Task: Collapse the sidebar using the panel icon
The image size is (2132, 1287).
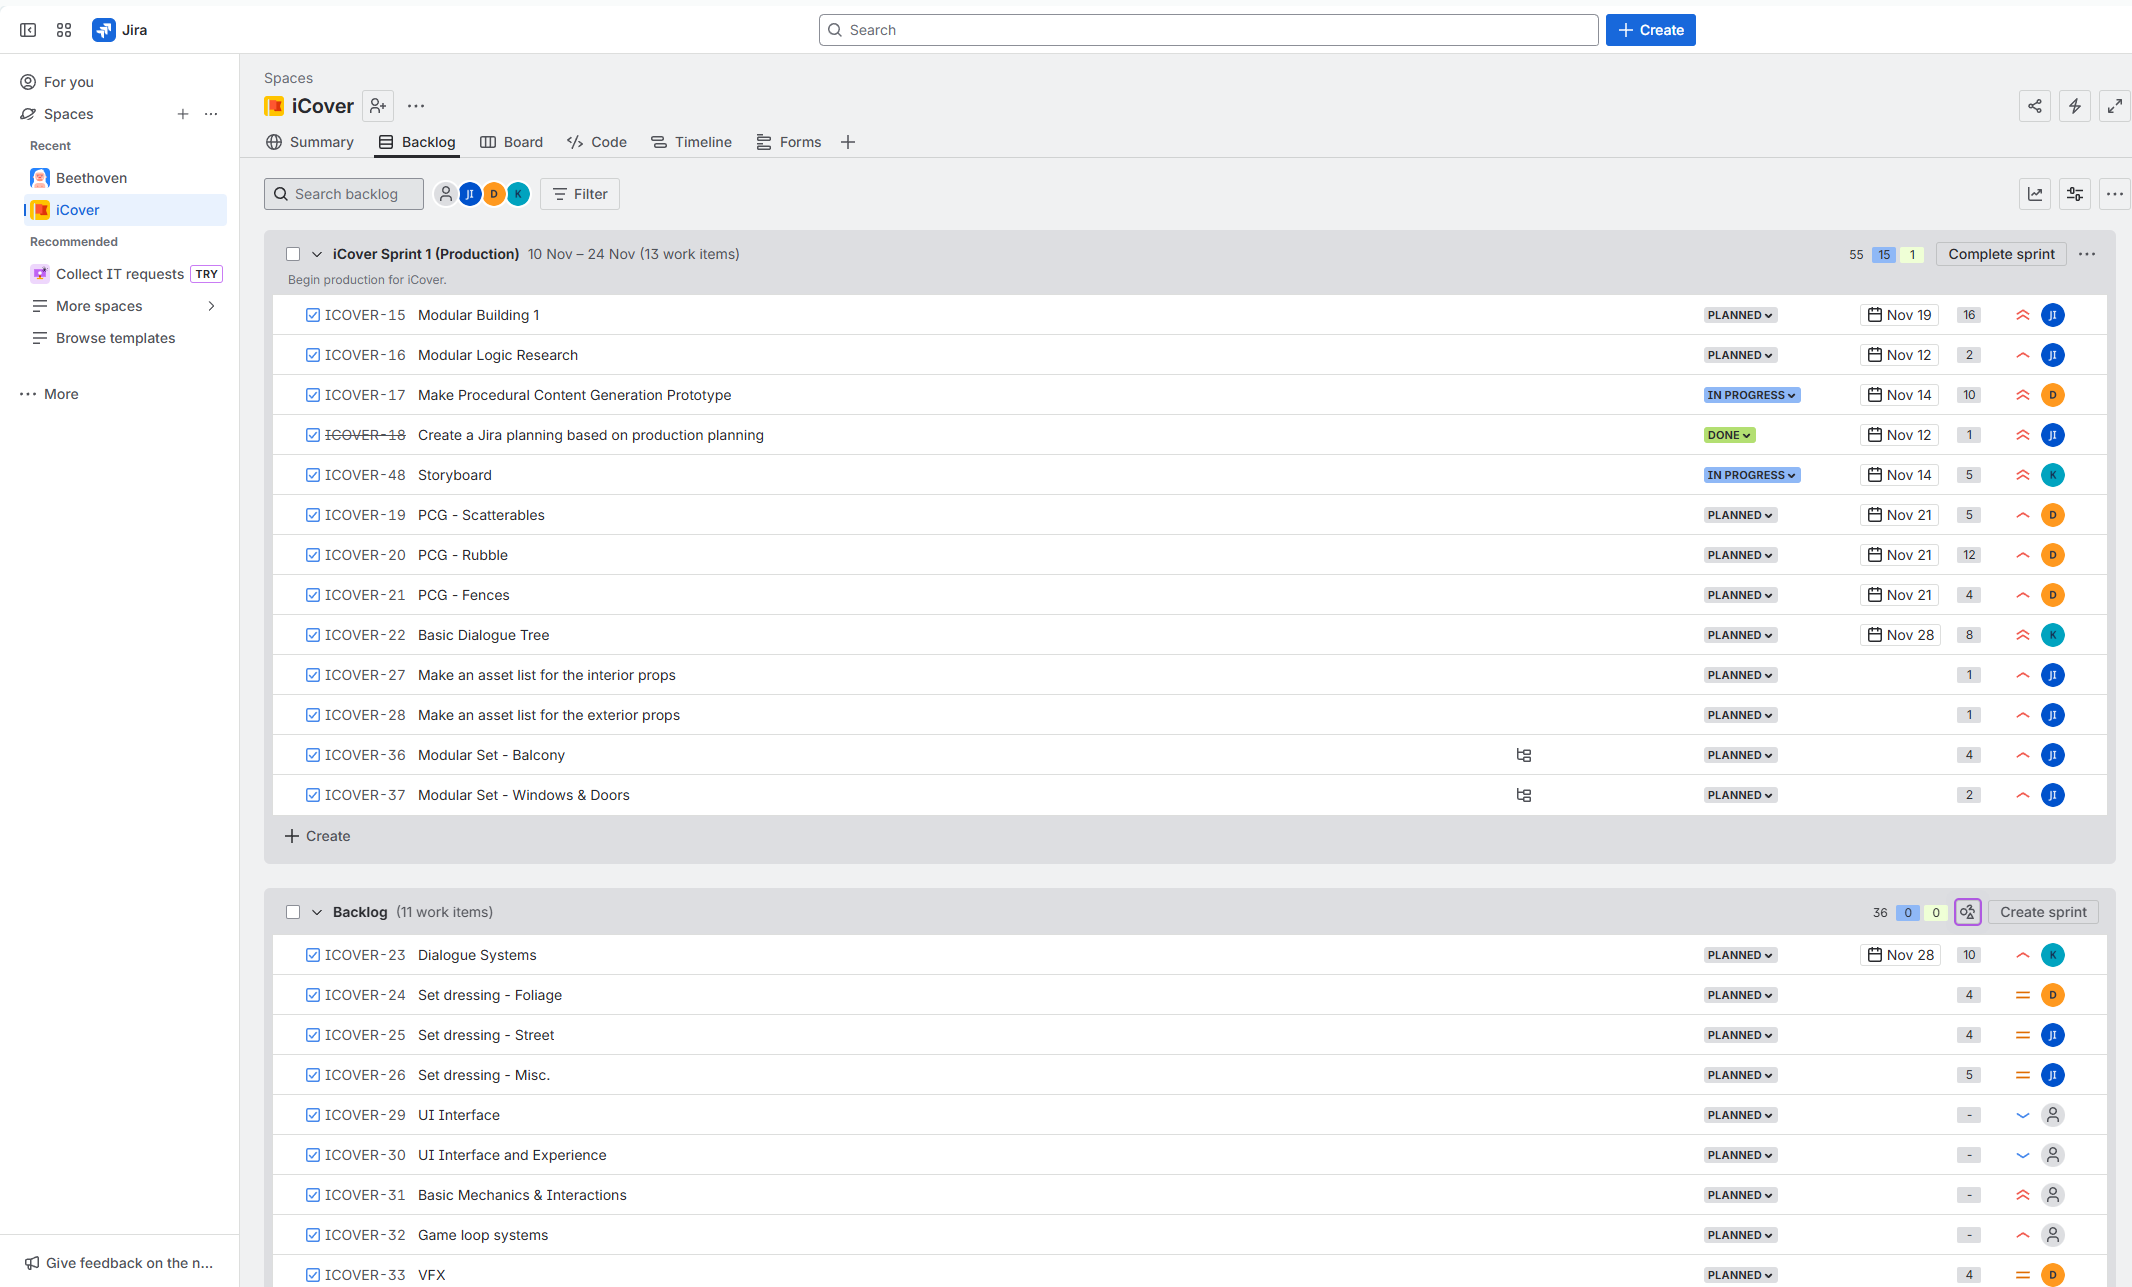Action: click(x=28, y=30)
